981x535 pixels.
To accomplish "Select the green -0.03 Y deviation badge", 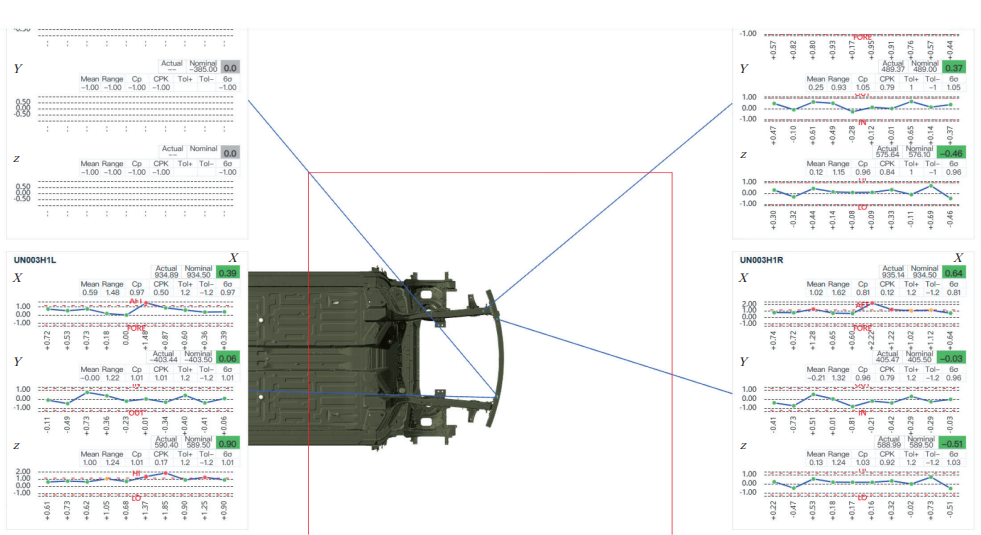I will (954, 358).
